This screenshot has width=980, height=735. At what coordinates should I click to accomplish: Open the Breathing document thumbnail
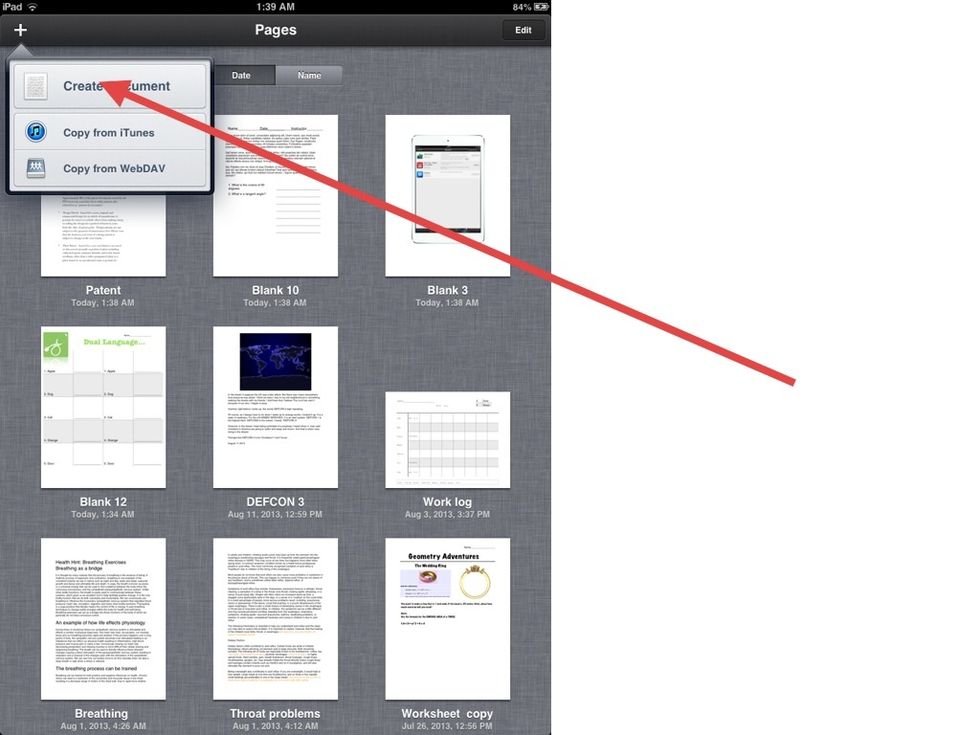(x=103, y=619)
